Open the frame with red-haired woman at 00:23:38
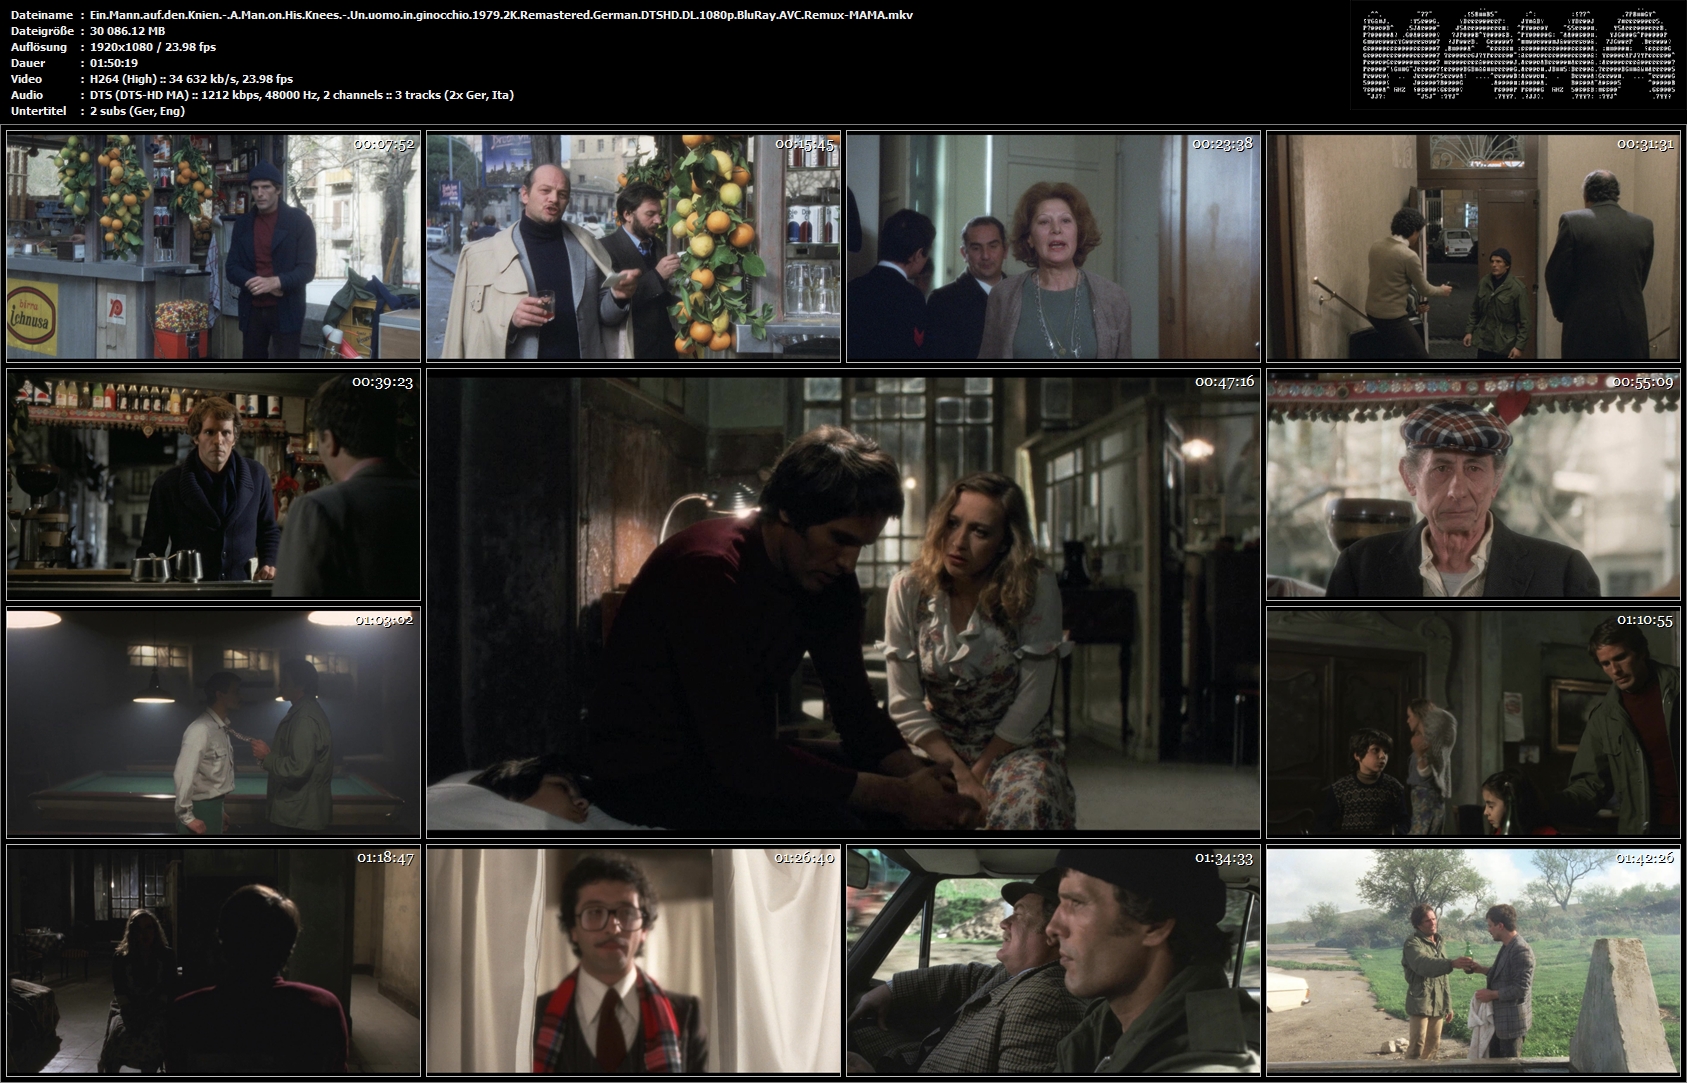 pos(1053,247)
